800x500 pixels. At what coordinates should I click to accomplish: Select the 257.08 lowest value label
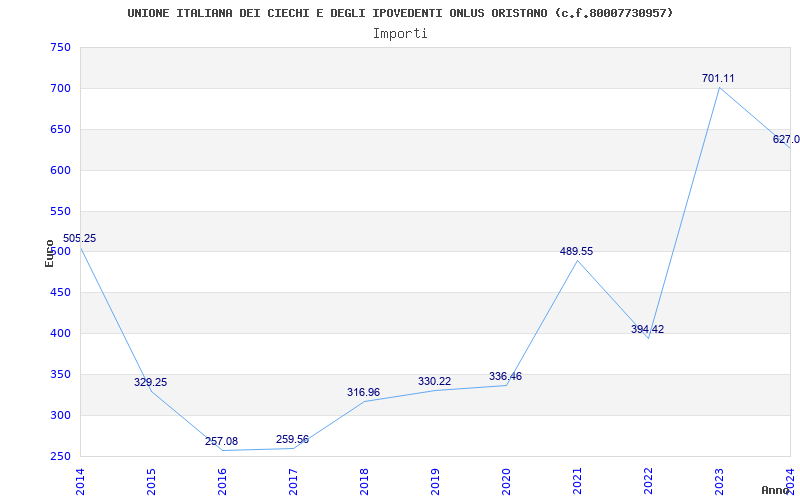[221, 441]
